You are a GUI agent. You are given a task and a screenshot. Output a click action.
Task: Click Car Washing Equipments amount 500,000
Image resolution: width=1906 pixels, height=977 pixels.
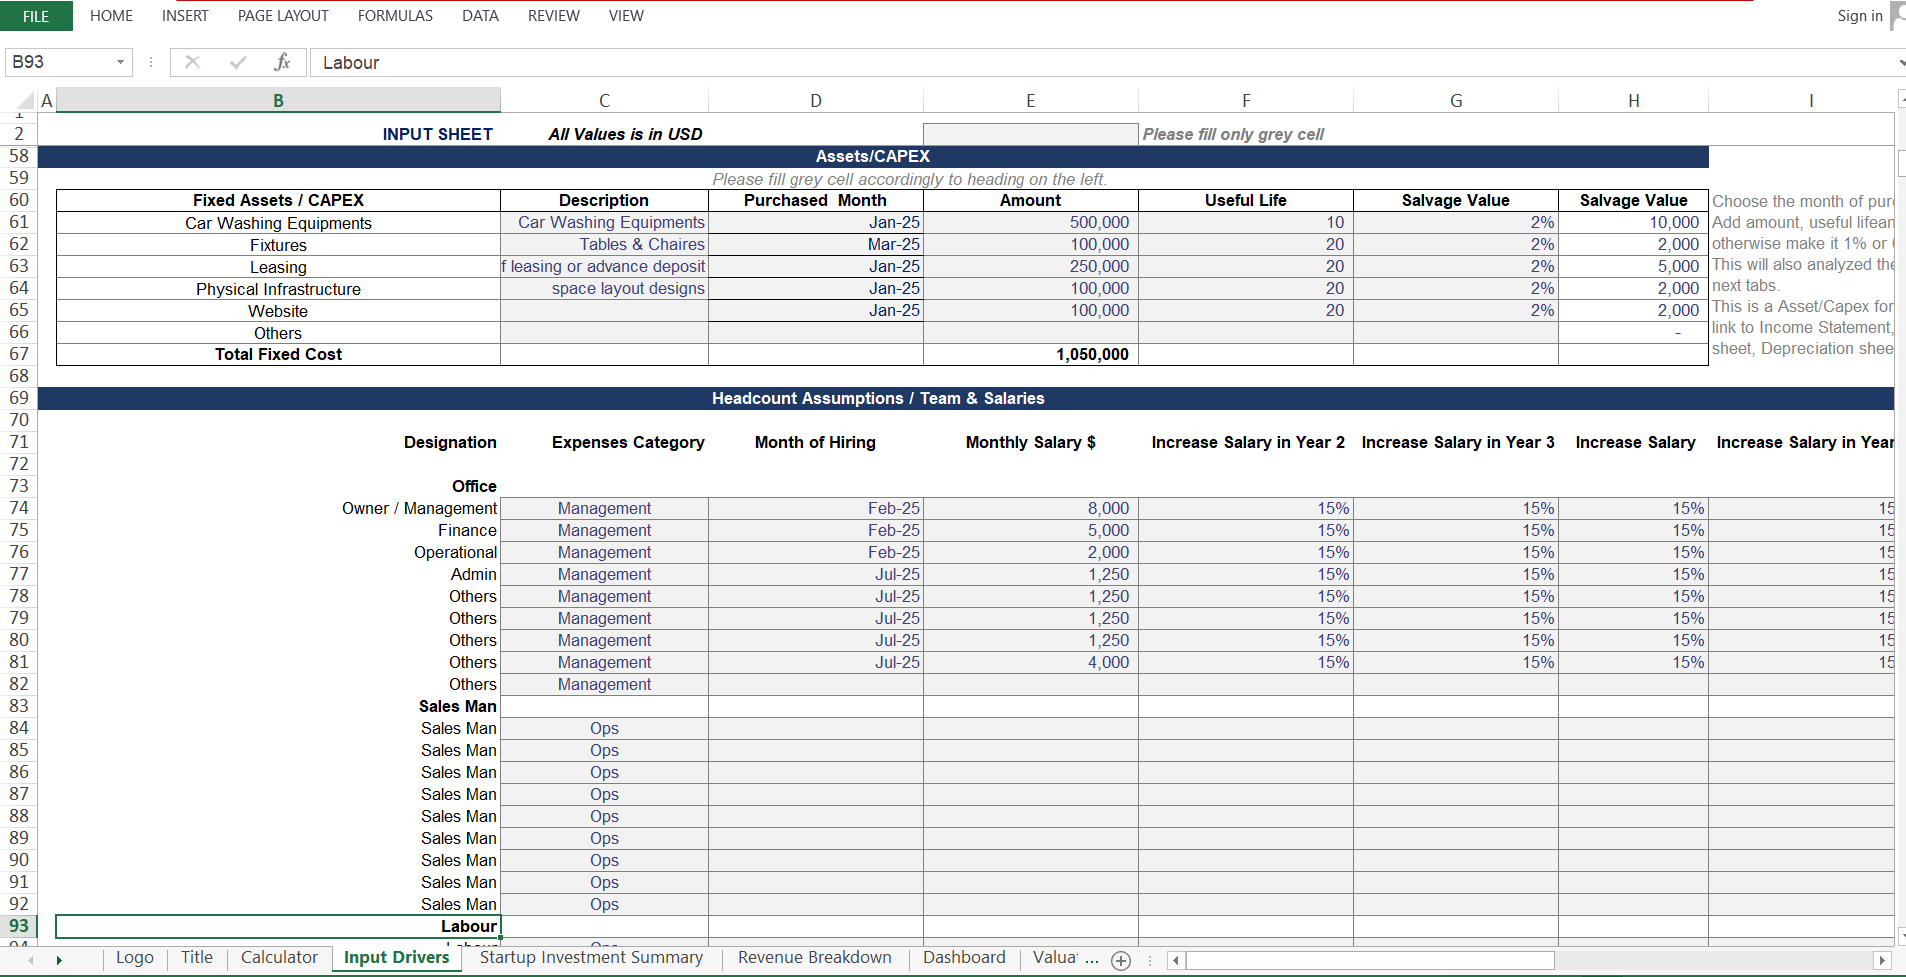click(x=1030, y=222)
